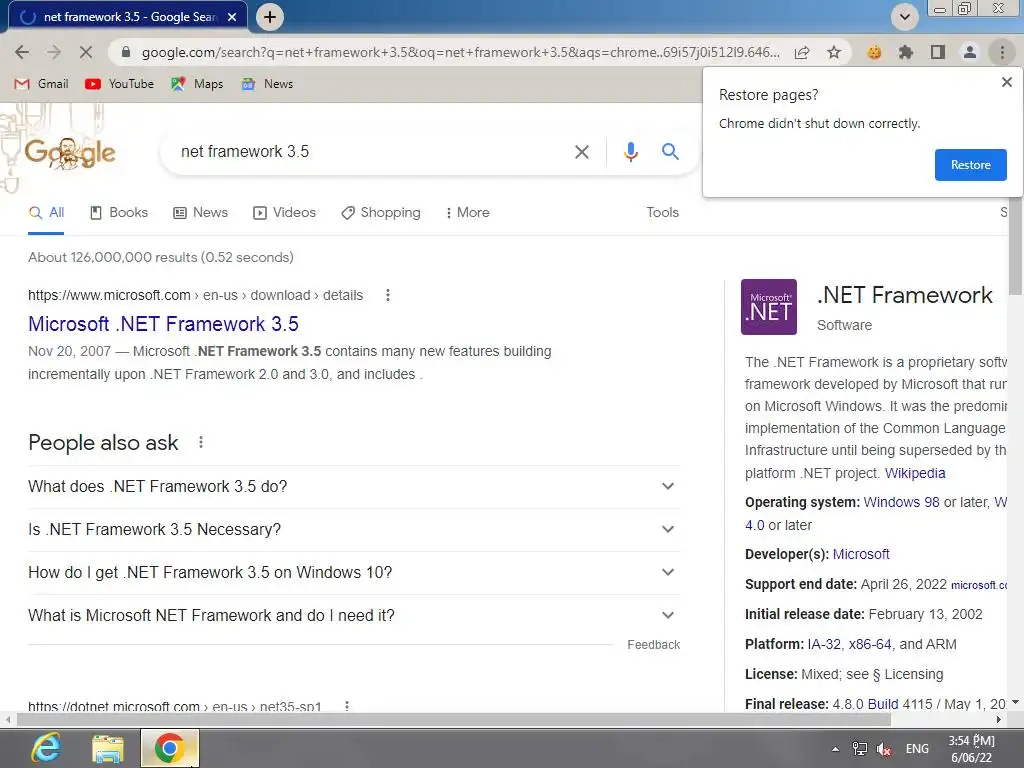1024x768 pixels.
Task: Open the Windows 98 link
Action: pos(901,503)
